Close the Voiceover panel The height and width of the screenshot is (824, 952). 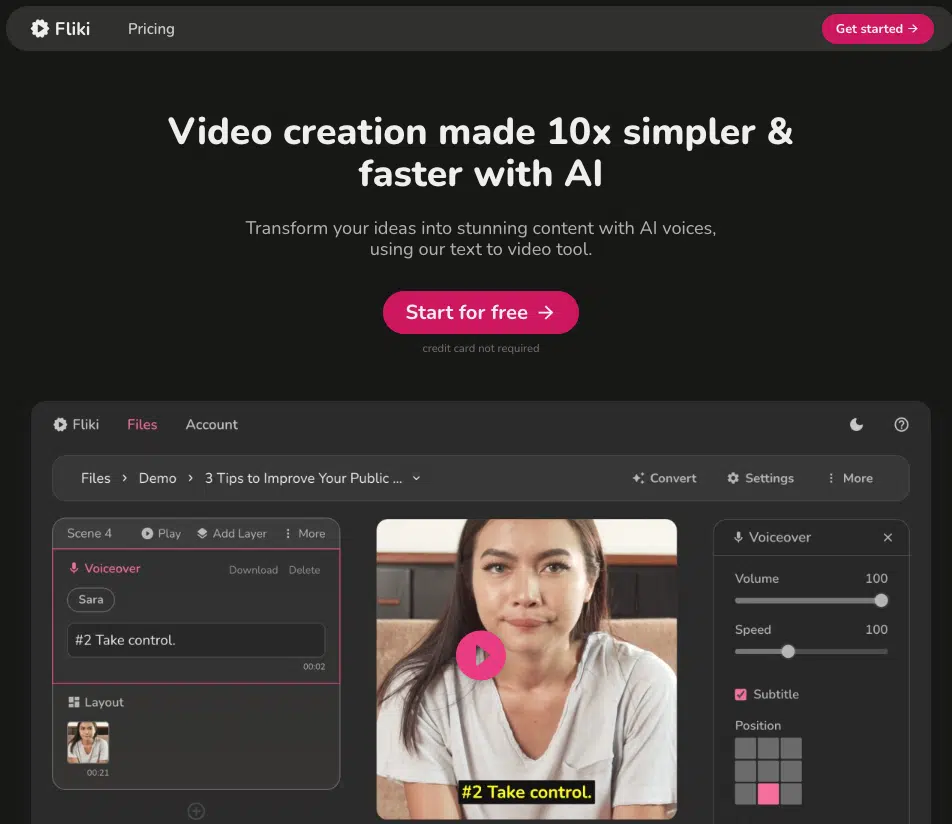(888, 537)
